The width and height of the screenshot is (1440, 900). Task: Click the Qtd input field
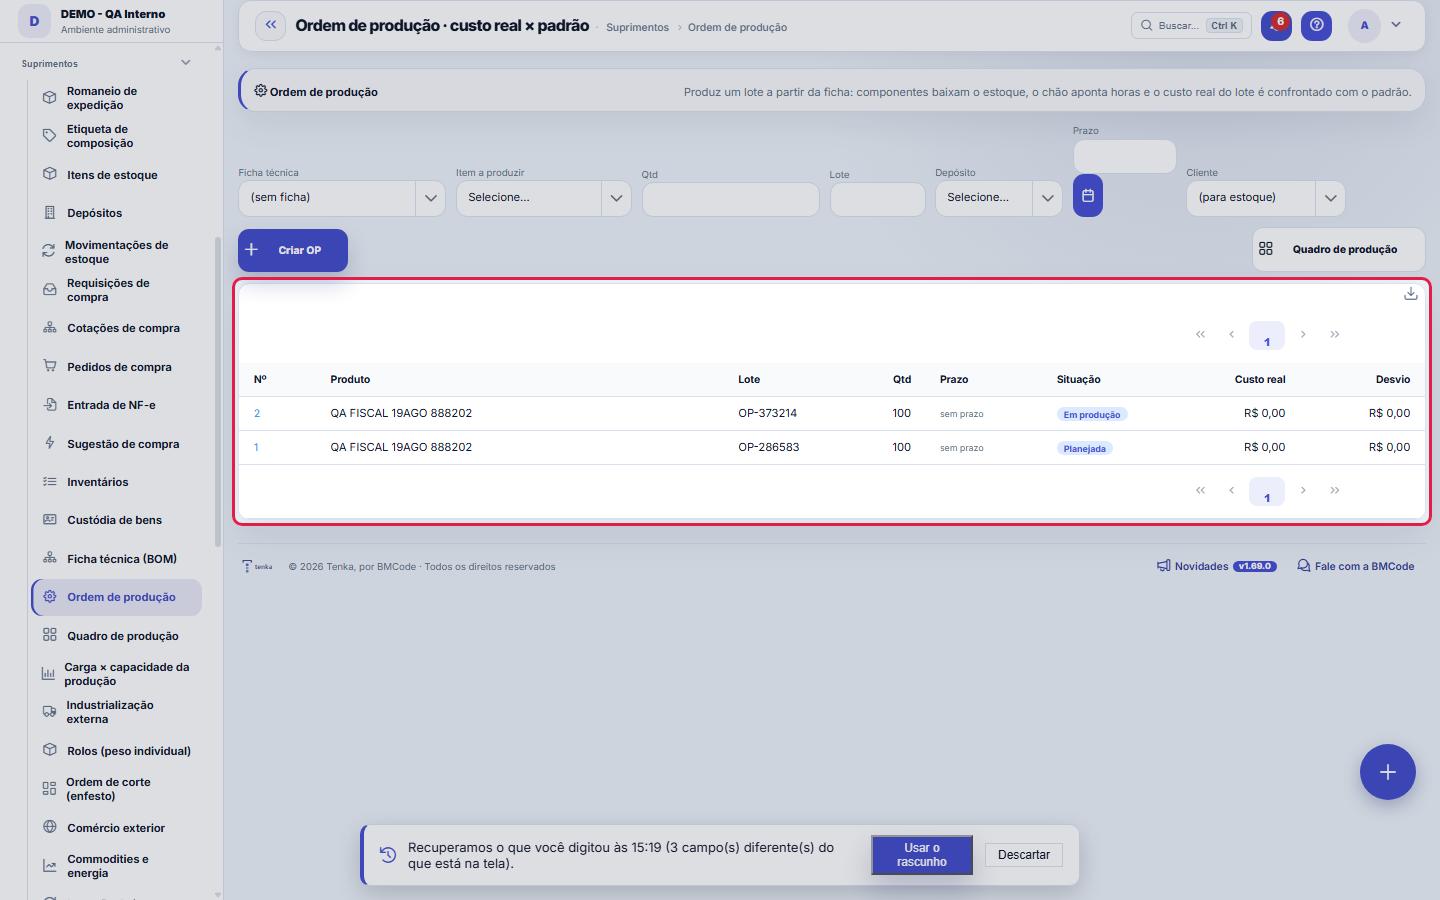point(730,200)
